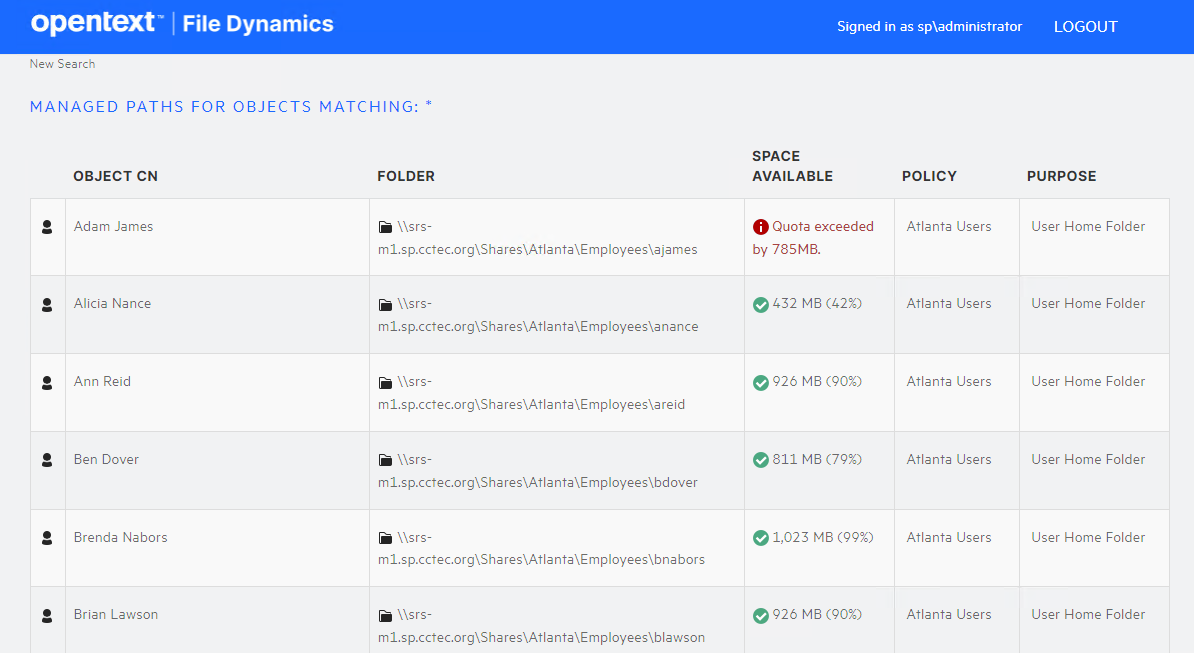Click Atlanta Users policy in Ben Dover row
The height and width of the screenshot is (653, 1194).
coord(948,460)
